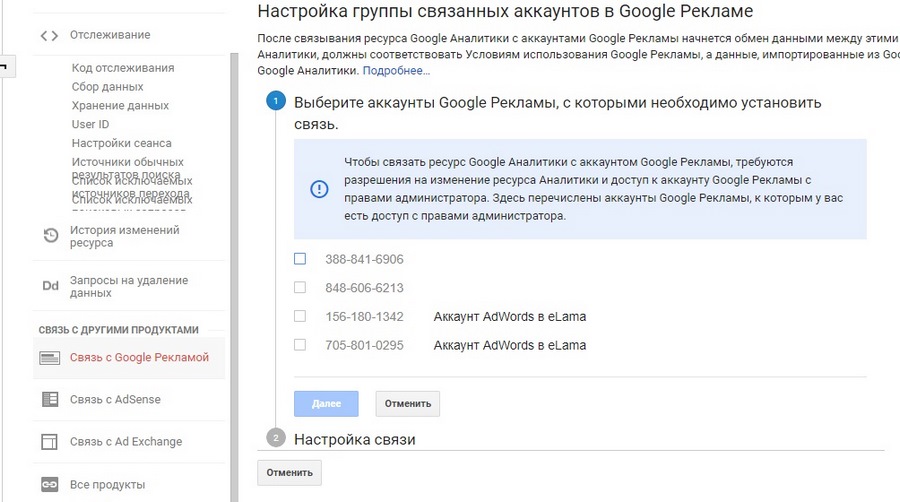The width and height of the screenshot is (900, 502).
Task: Click label Аккаунт AdWords в eLama for 705-801-0295
Action: pyautogui.click(x=510, y=345)
